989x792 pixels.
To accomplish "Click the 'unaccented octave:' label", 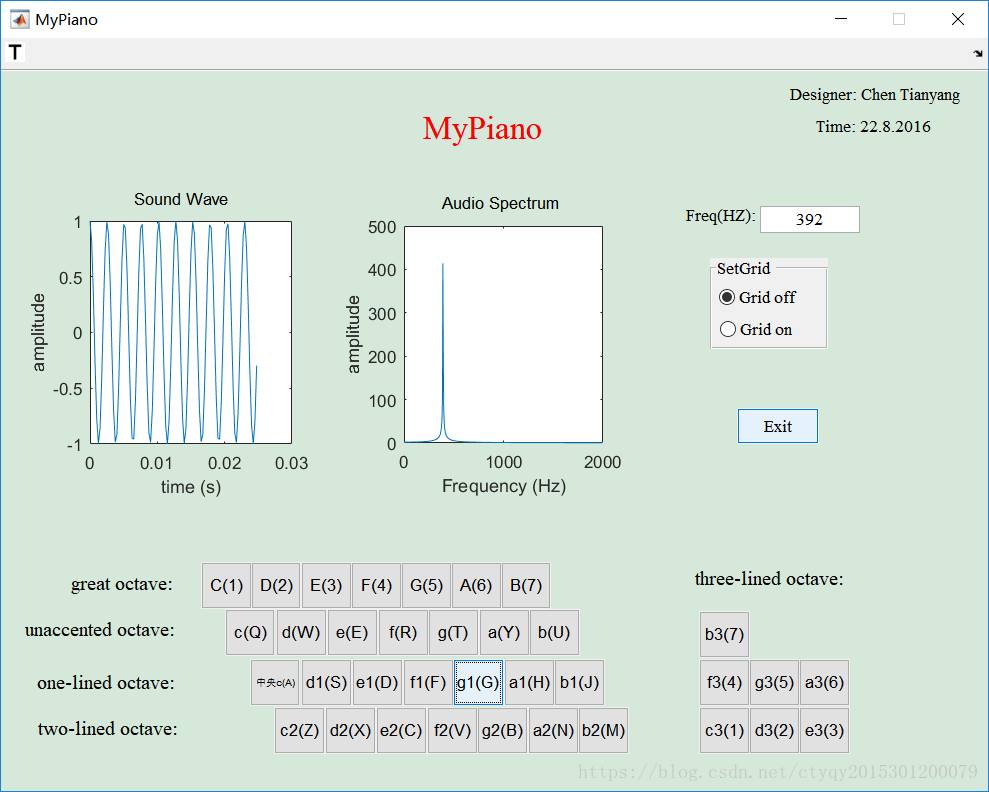I will tap(100, 630).
